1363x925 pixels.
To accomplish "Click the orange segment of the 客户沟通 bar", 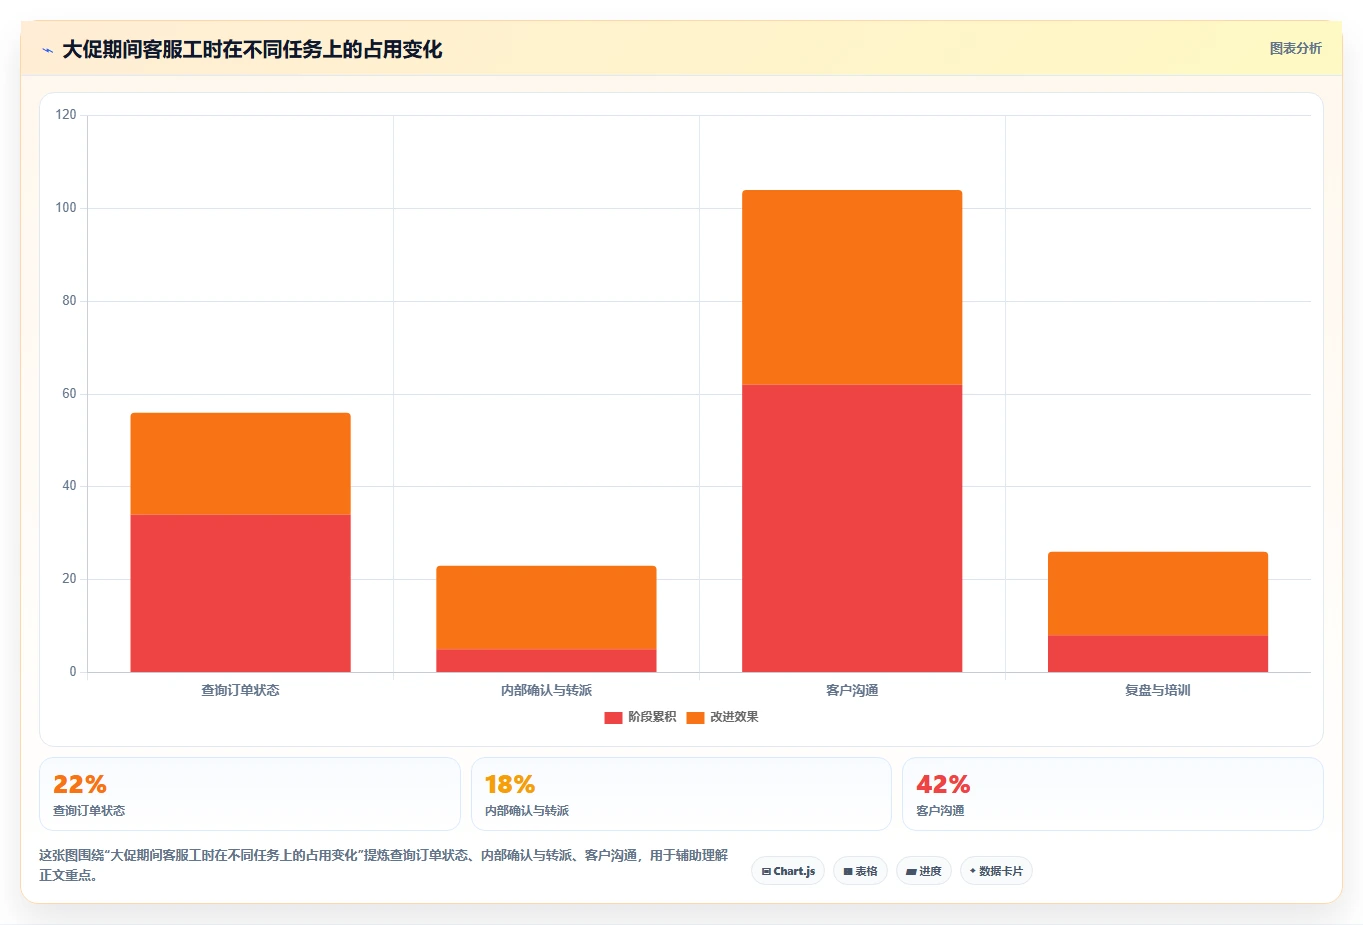I will 852,287.
